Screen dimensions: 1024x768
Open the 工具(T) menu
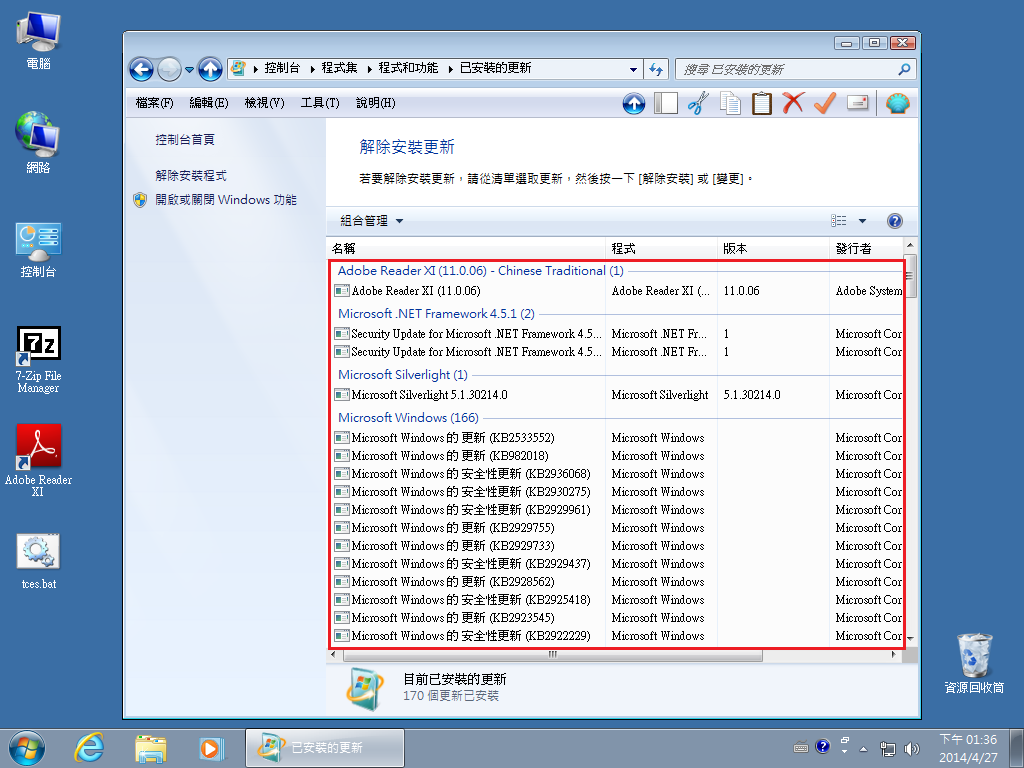320,103
